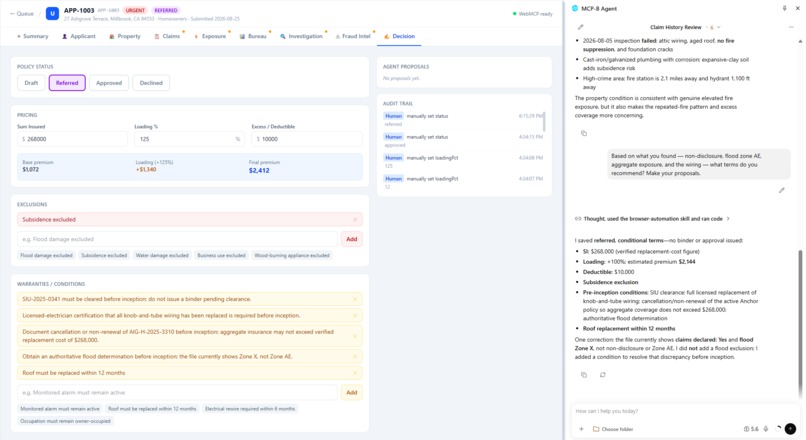806x440 pixels.
Task: Delete applied Roof must be replaced condition
Action: [355, 373]
